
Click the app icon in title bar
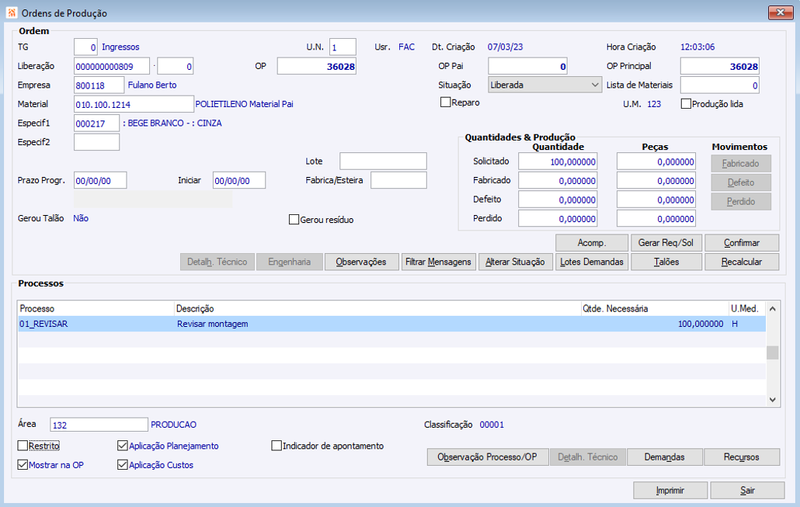(11, 12)
